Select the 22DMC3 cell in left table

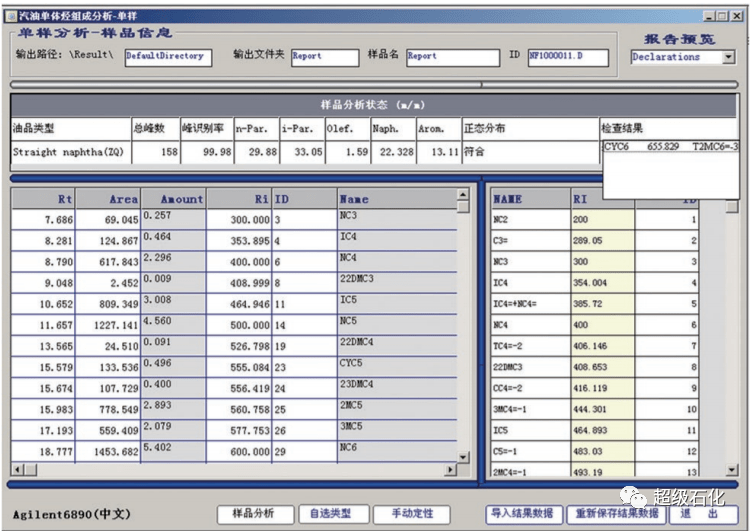[x=397, y=283]
